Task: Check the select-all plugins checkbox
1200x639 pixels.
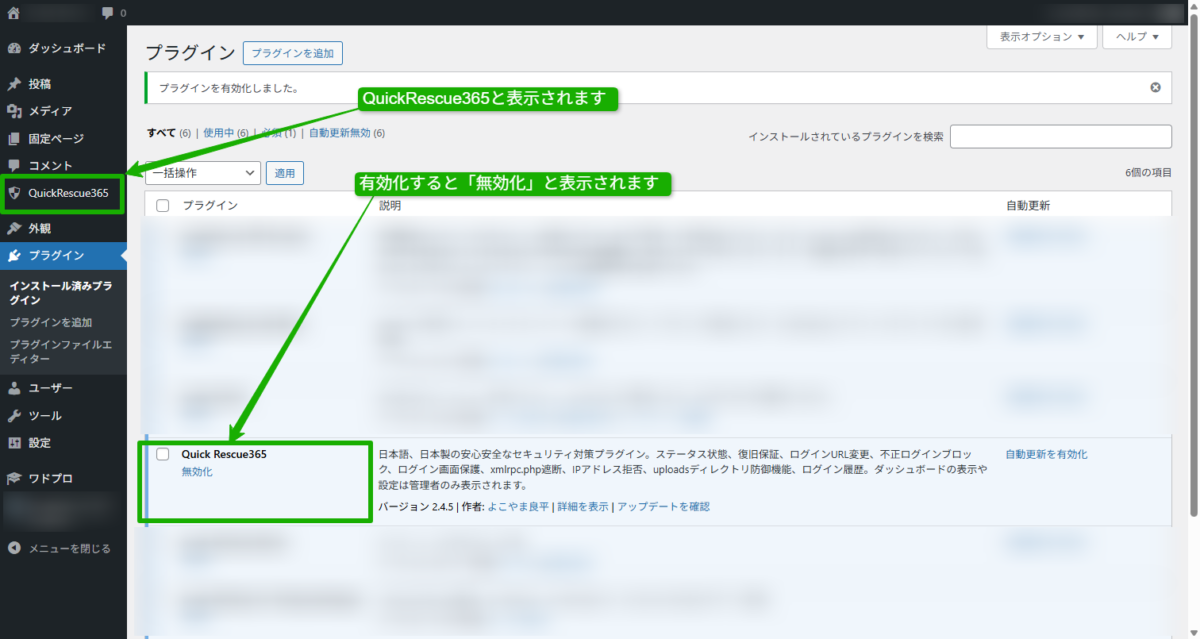Action: click(x=162, y=203)
